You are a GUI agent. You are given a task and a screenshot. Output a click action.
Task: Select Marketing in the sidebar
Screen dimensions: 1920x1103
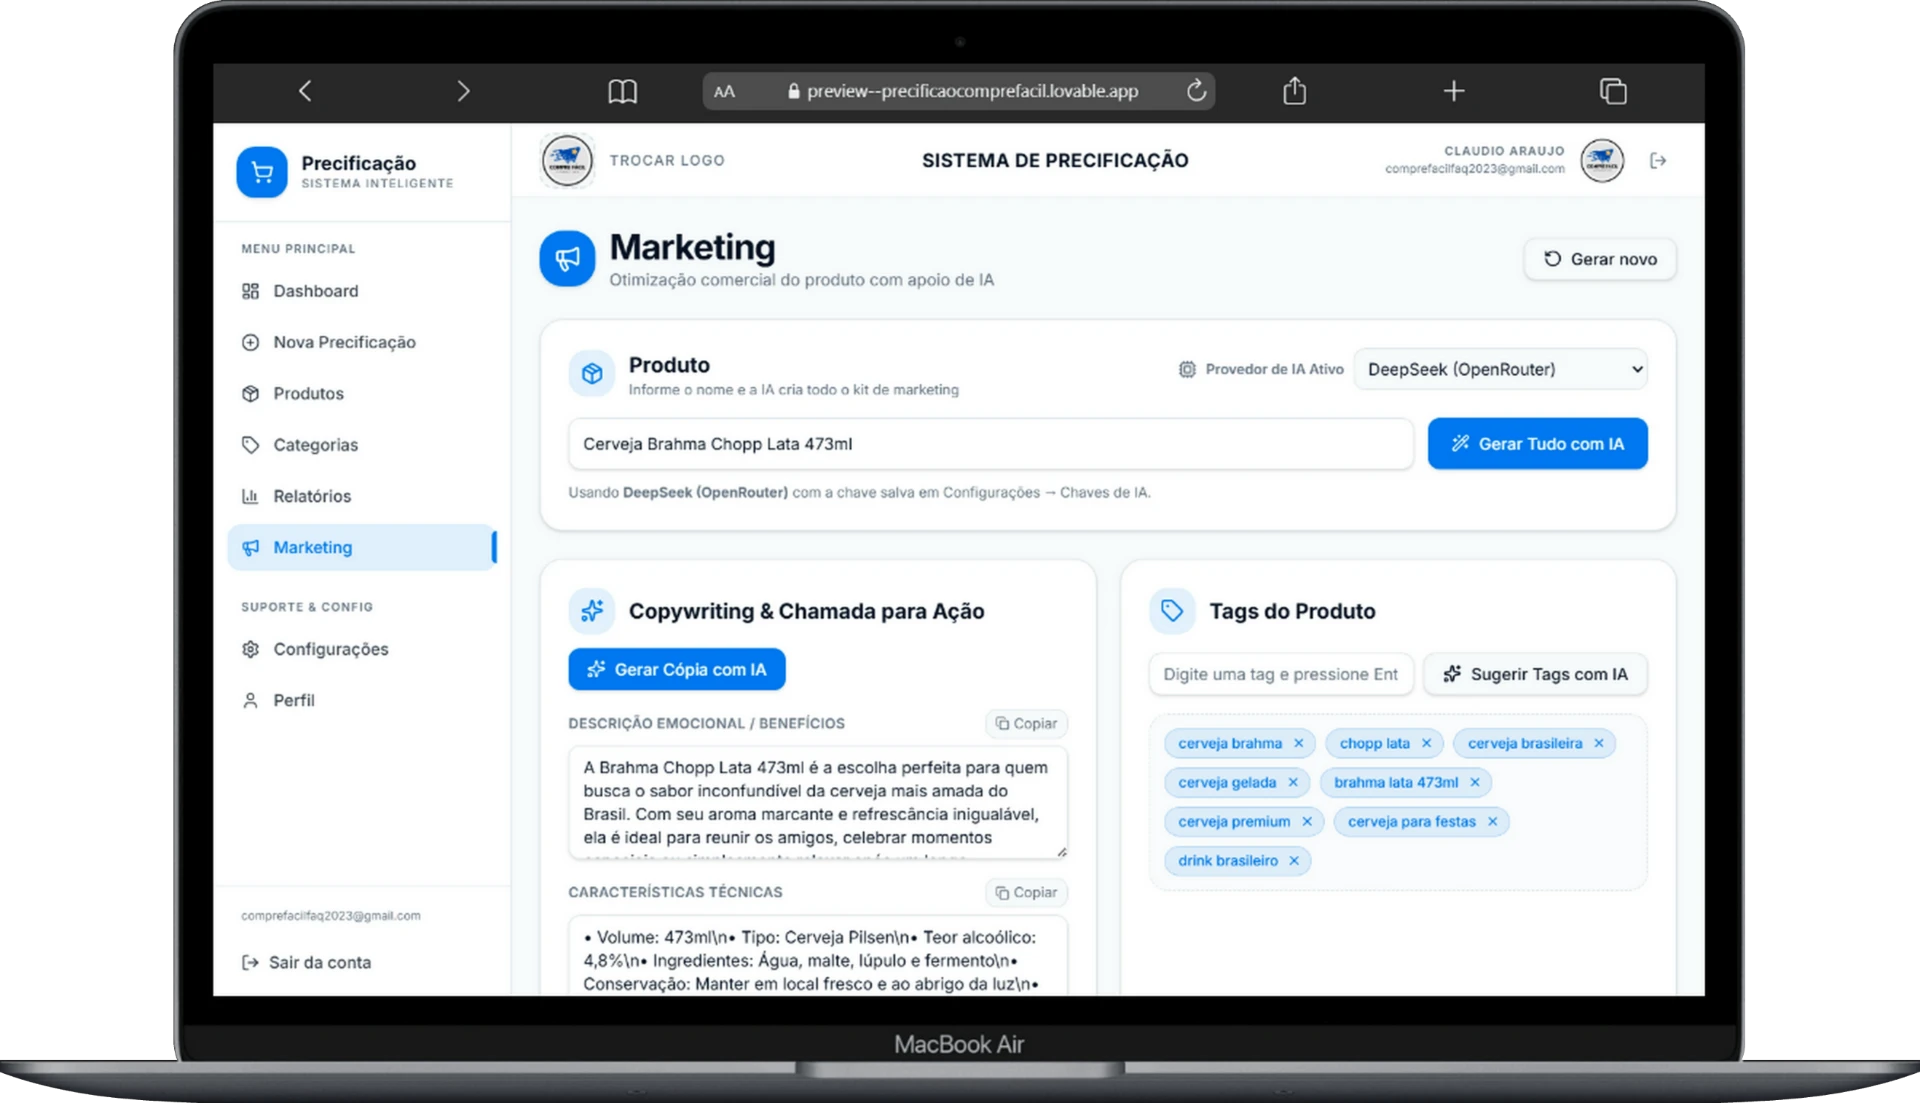[362, 547]
